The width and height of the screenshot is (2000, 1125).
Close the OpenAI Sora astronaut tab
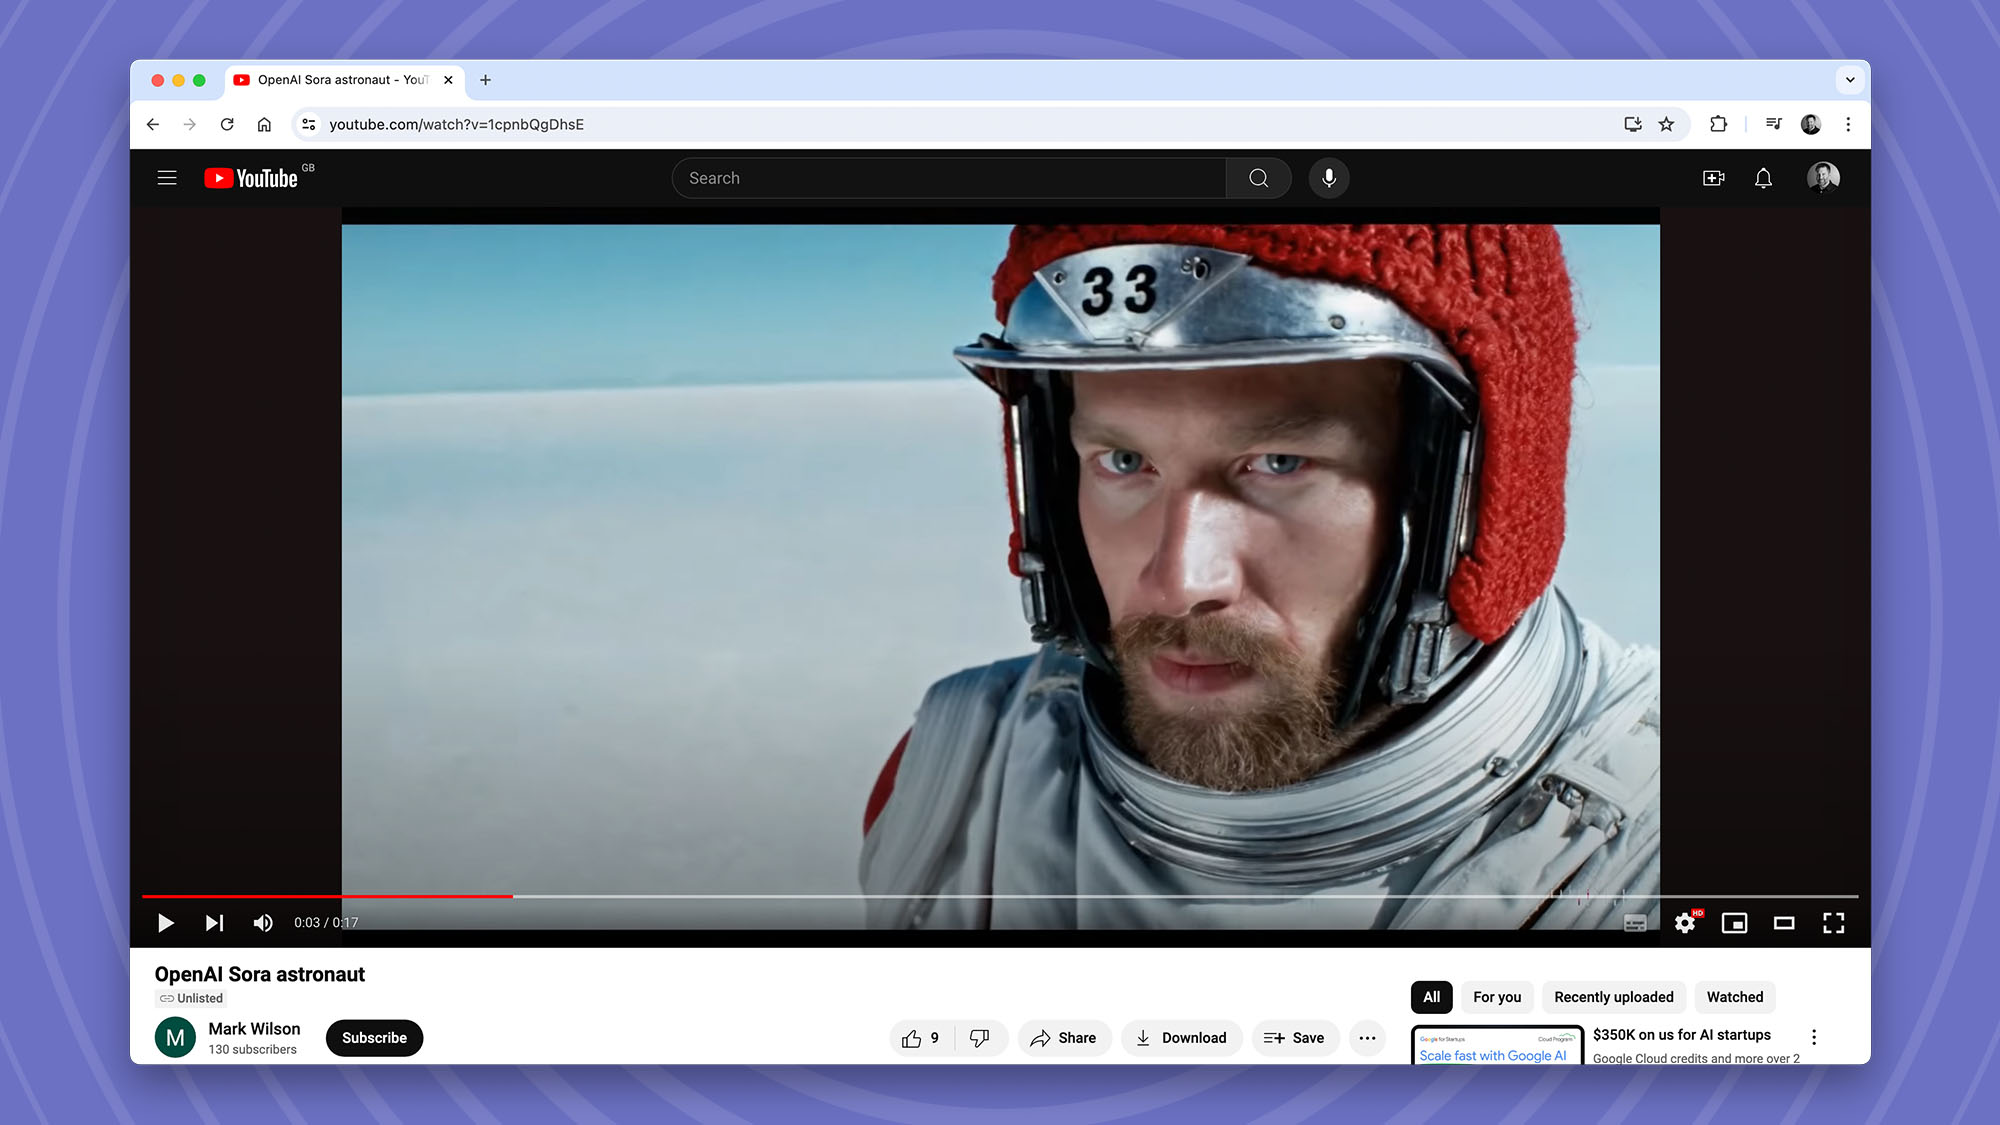(448, 80)
